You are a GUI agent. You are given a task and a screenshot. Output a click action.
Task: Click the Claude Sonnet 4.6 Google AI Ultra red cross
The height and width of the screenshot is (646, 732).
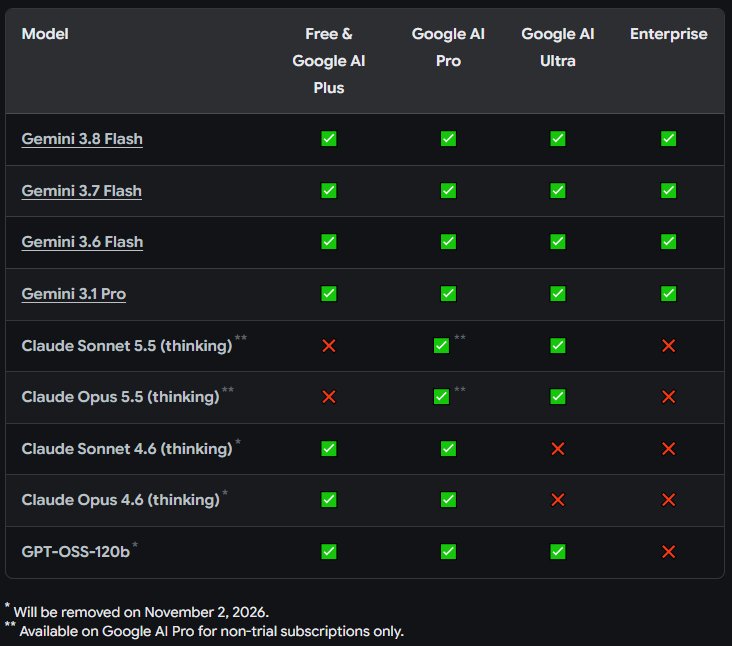pos(558,449)
